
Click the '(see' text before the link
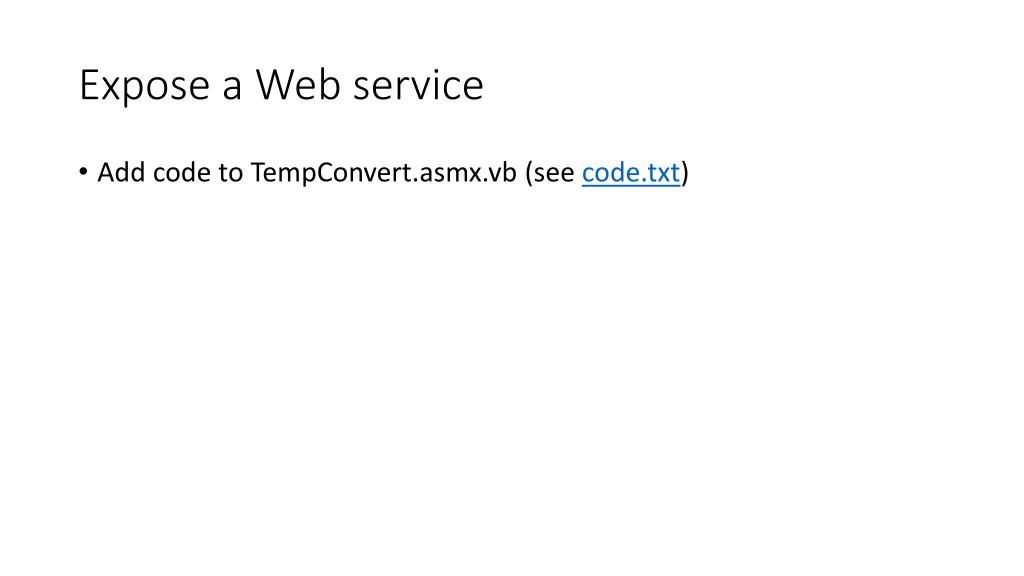[550, 173]
